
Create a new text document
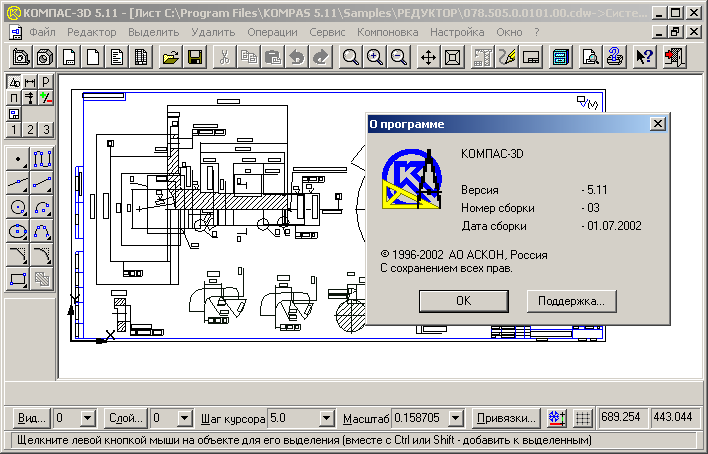click(116, 57)
